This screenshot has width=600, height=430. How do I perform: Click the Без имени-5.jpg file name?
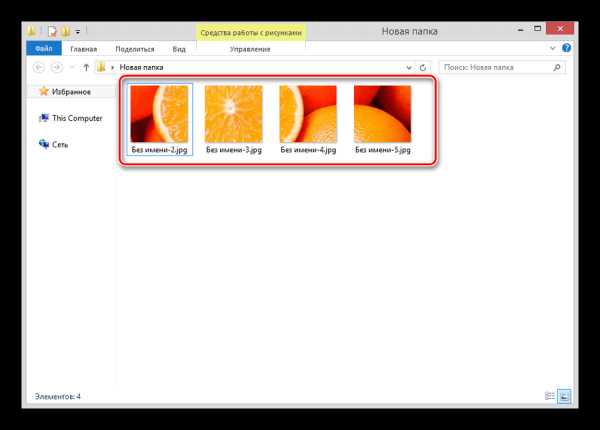point(383,150)
